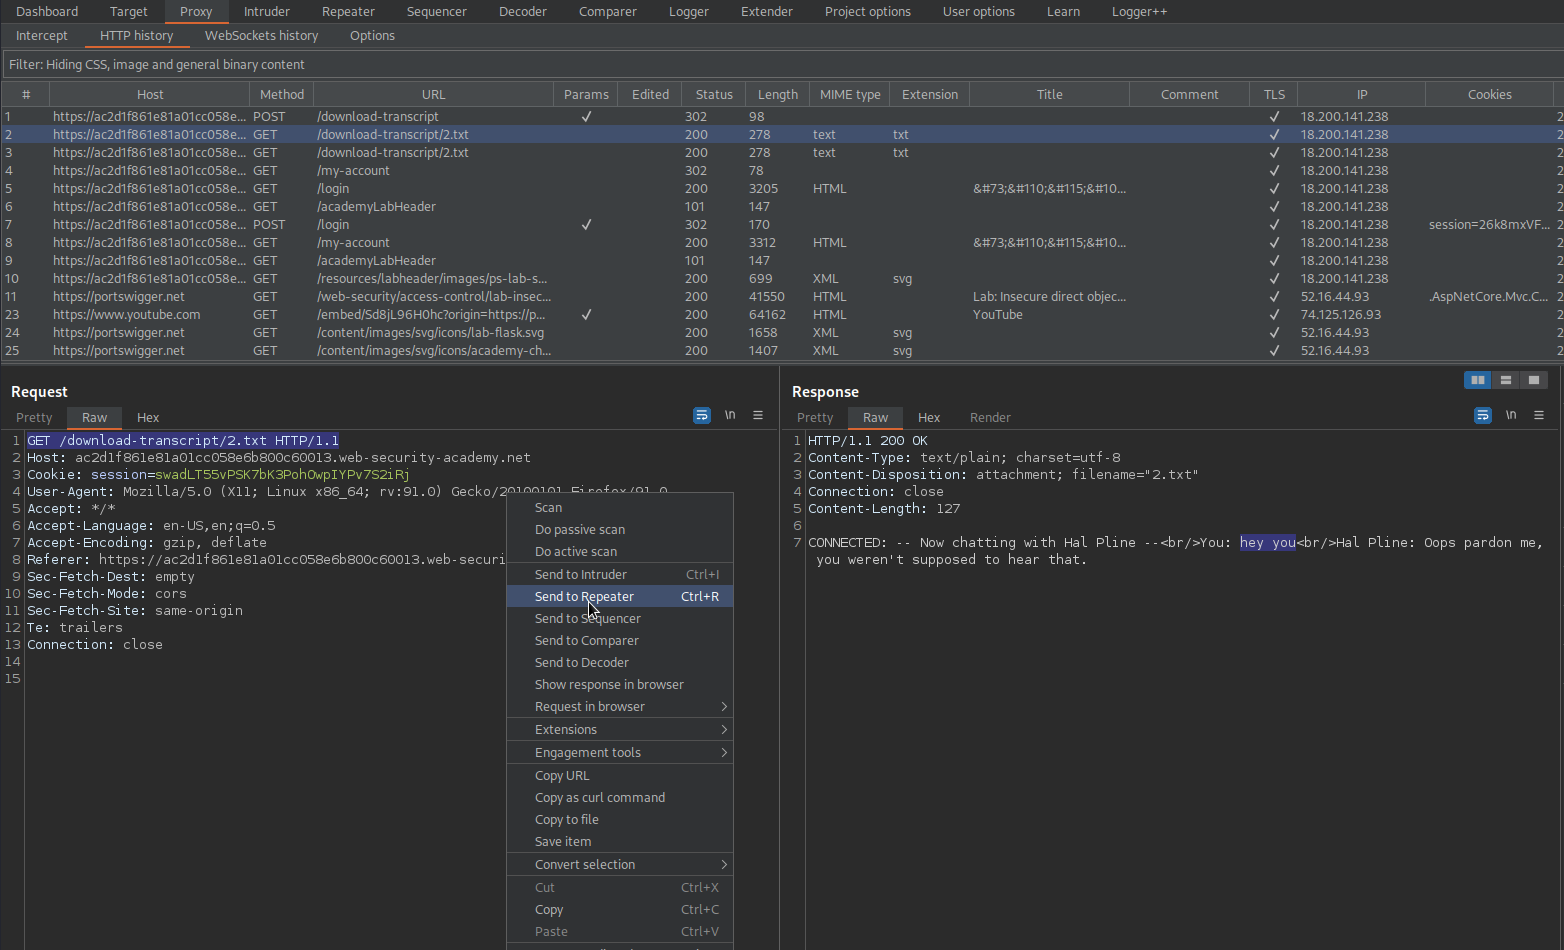Open the Decoder tab
The image size is (1564, 950).
(x=523, y=12)
